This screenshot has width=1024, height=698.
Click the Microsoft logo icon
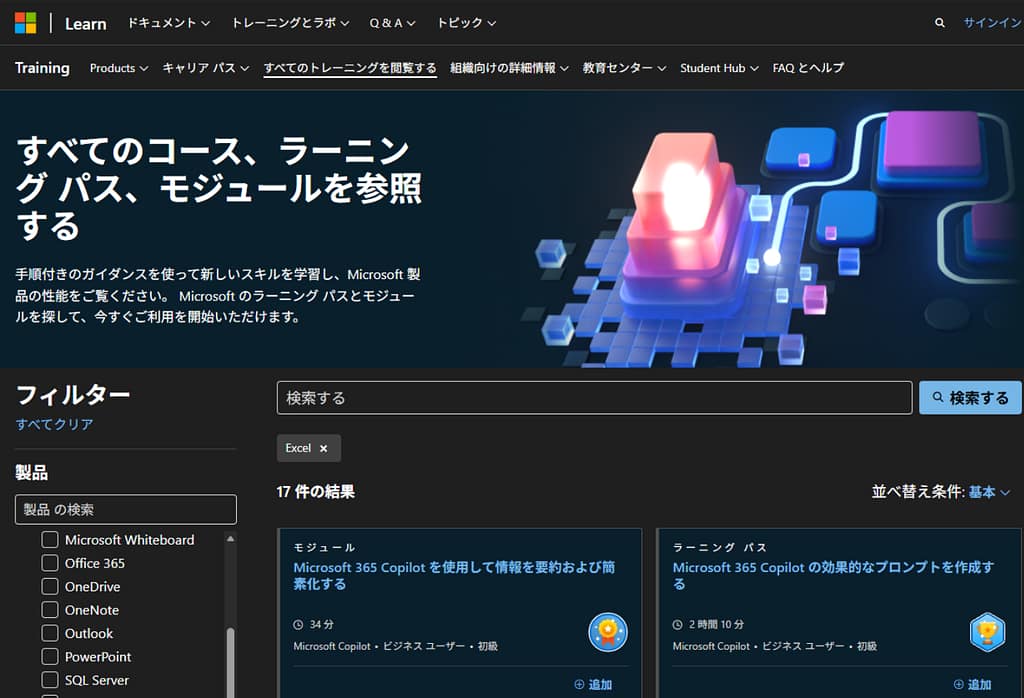pyautogui.click(x=26, y=23)
